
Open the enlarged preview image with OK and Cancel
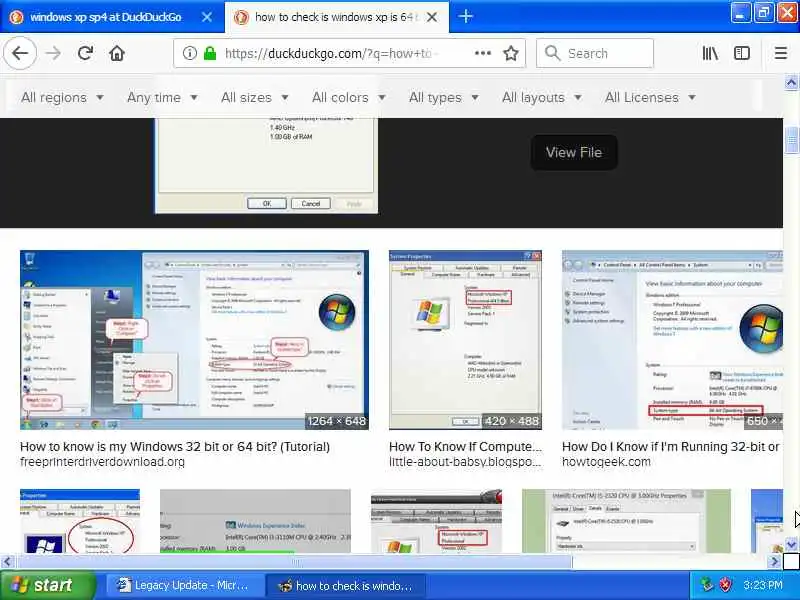[x=266, y=166]
